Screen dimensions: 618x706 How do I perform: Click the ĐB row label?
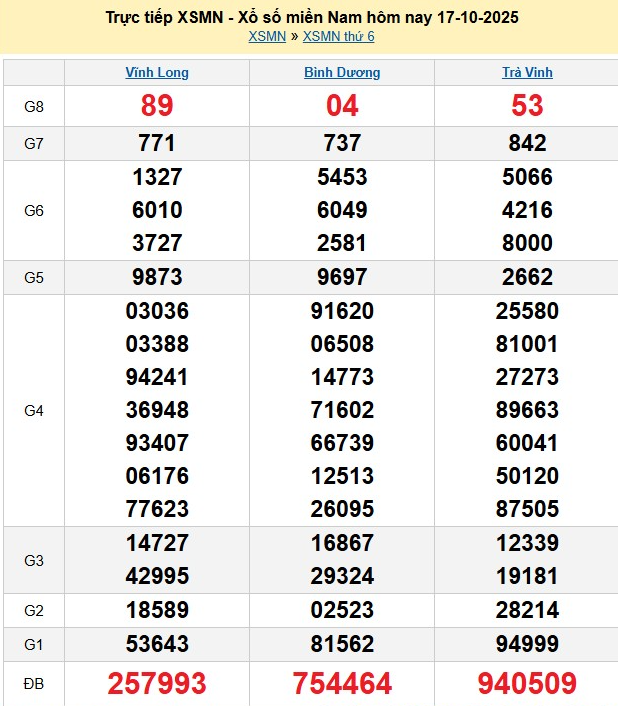click(34, 683)
